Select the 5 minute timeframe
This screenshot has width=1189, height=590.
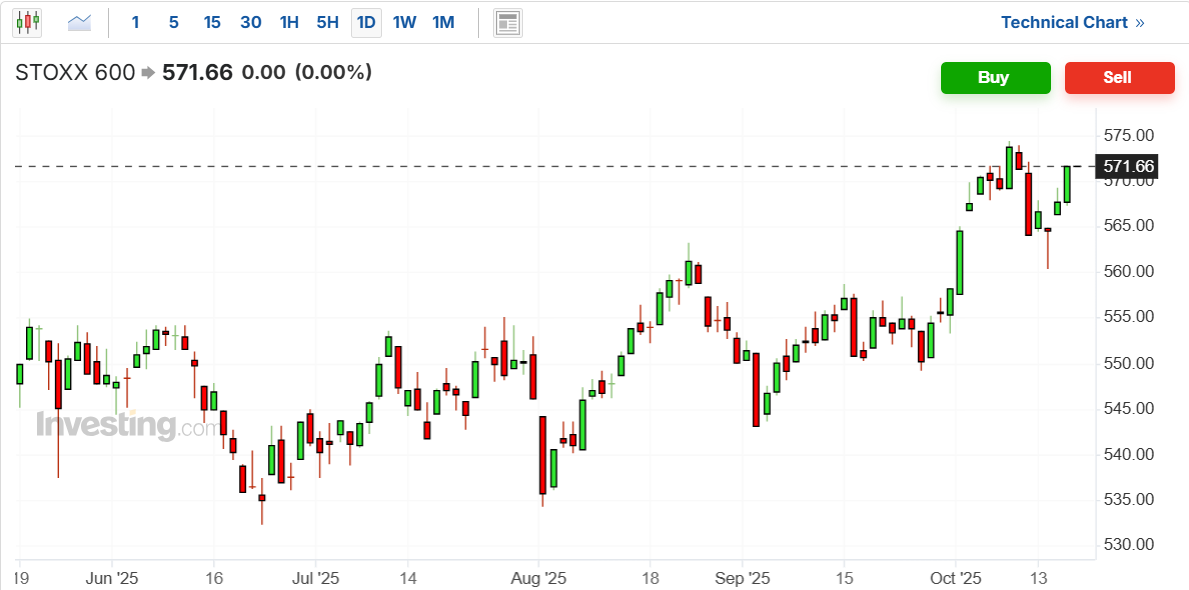[174, 22]
